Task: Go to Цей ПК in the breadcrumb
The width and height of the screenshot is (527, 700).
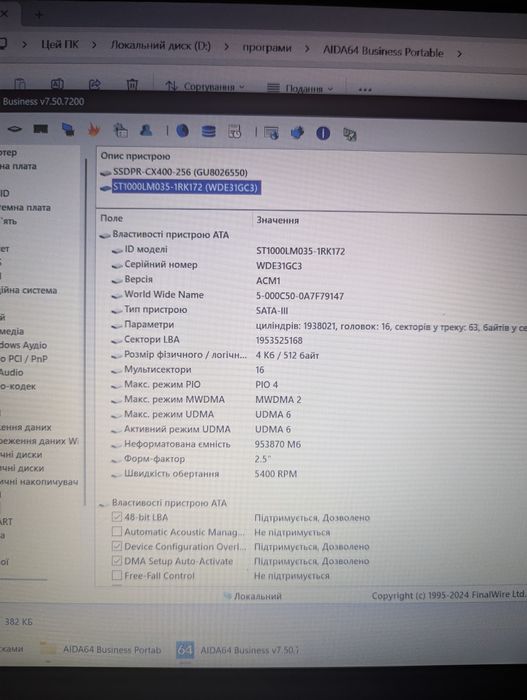Action: (60, 44)
